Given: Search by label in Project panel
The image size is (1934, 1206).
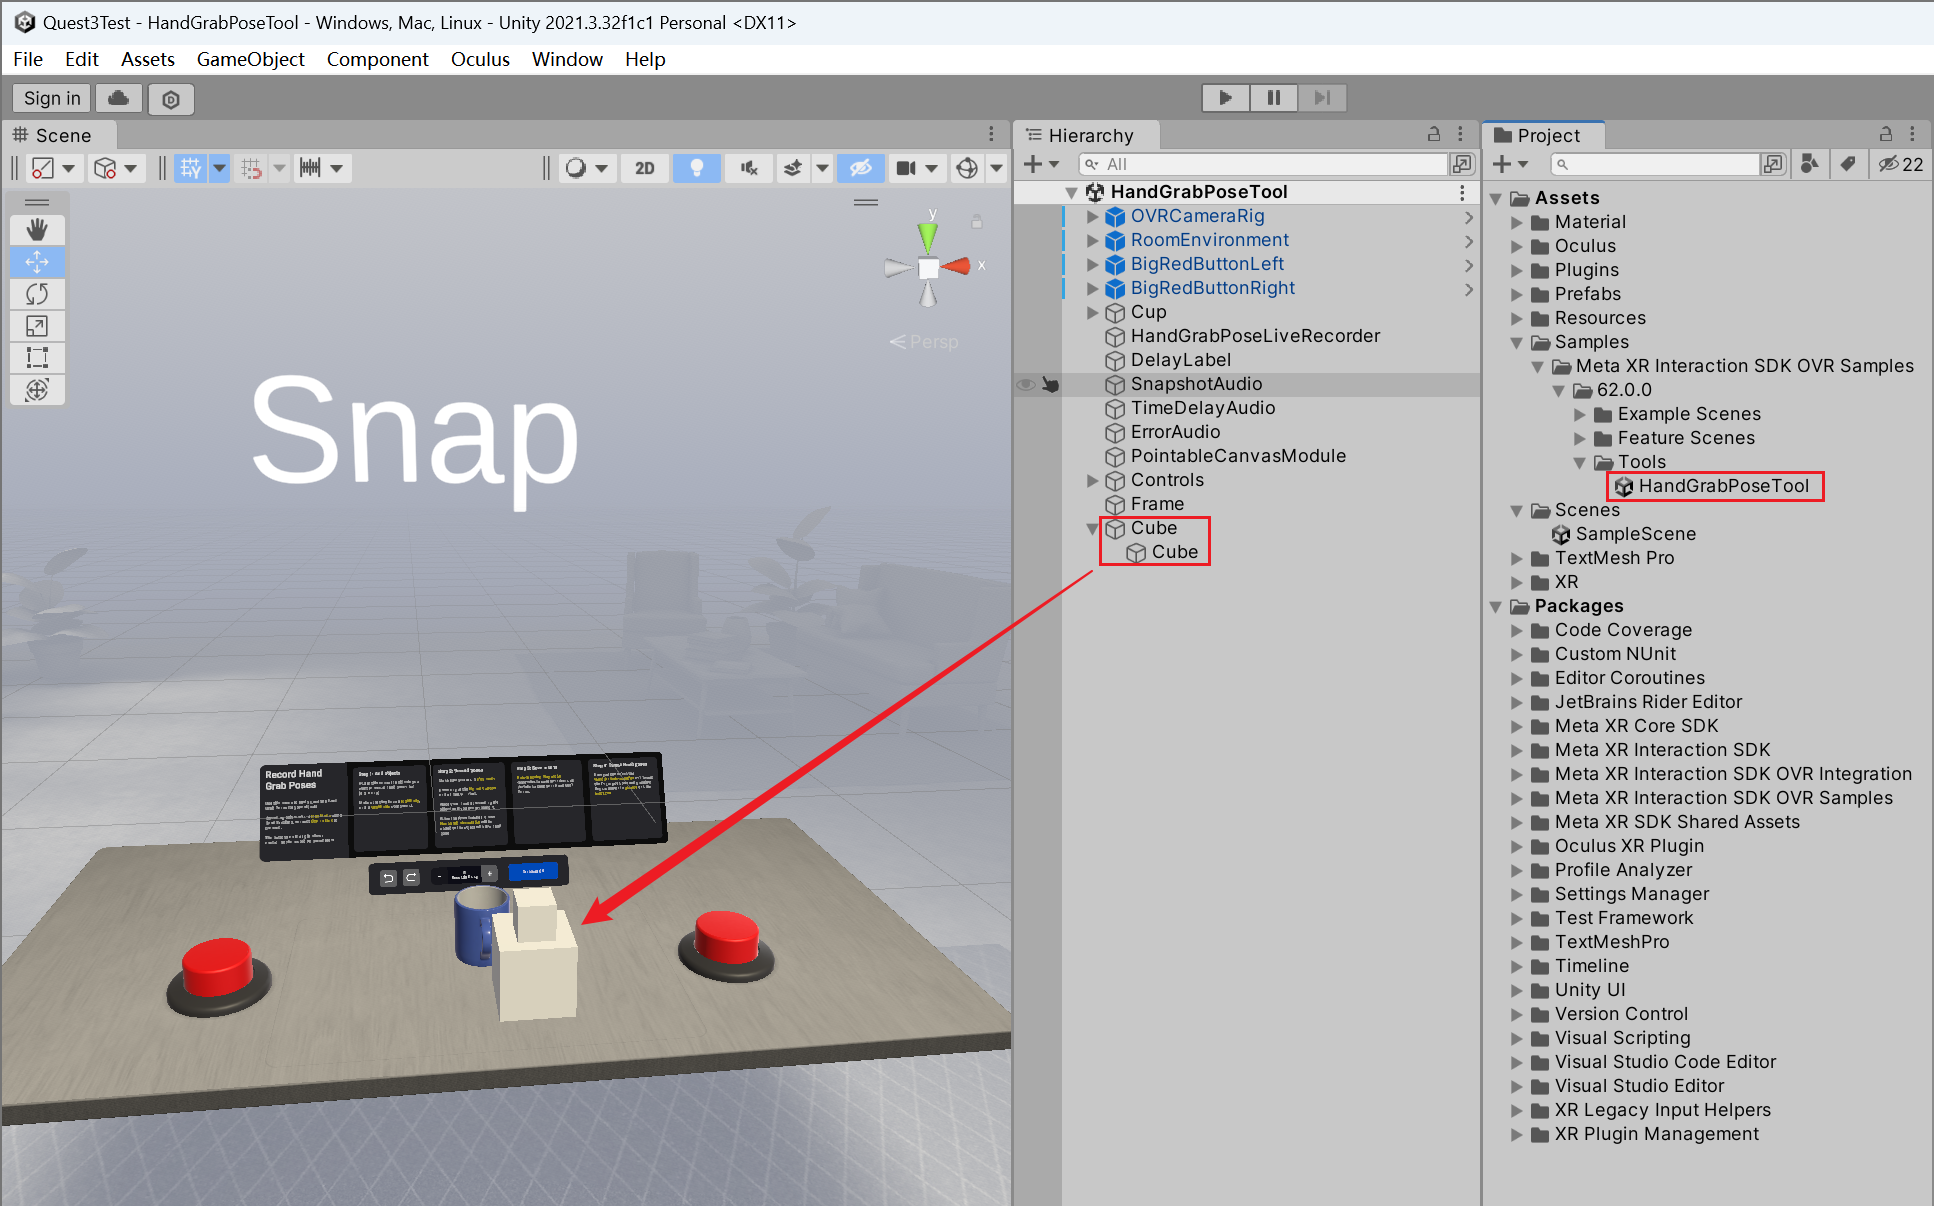Looking at the screenshot, I should tap(1848, 164).
